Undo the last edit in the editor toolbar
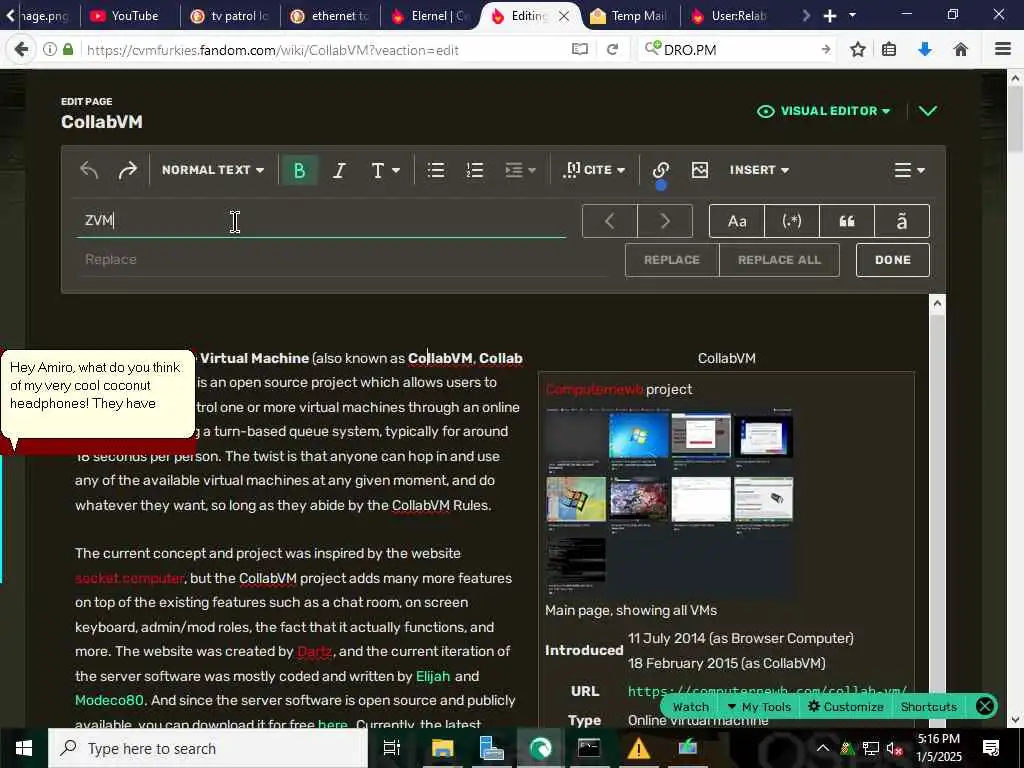Image resolution: width=1024 pixels, height=768 pixels. coord(89,170)
